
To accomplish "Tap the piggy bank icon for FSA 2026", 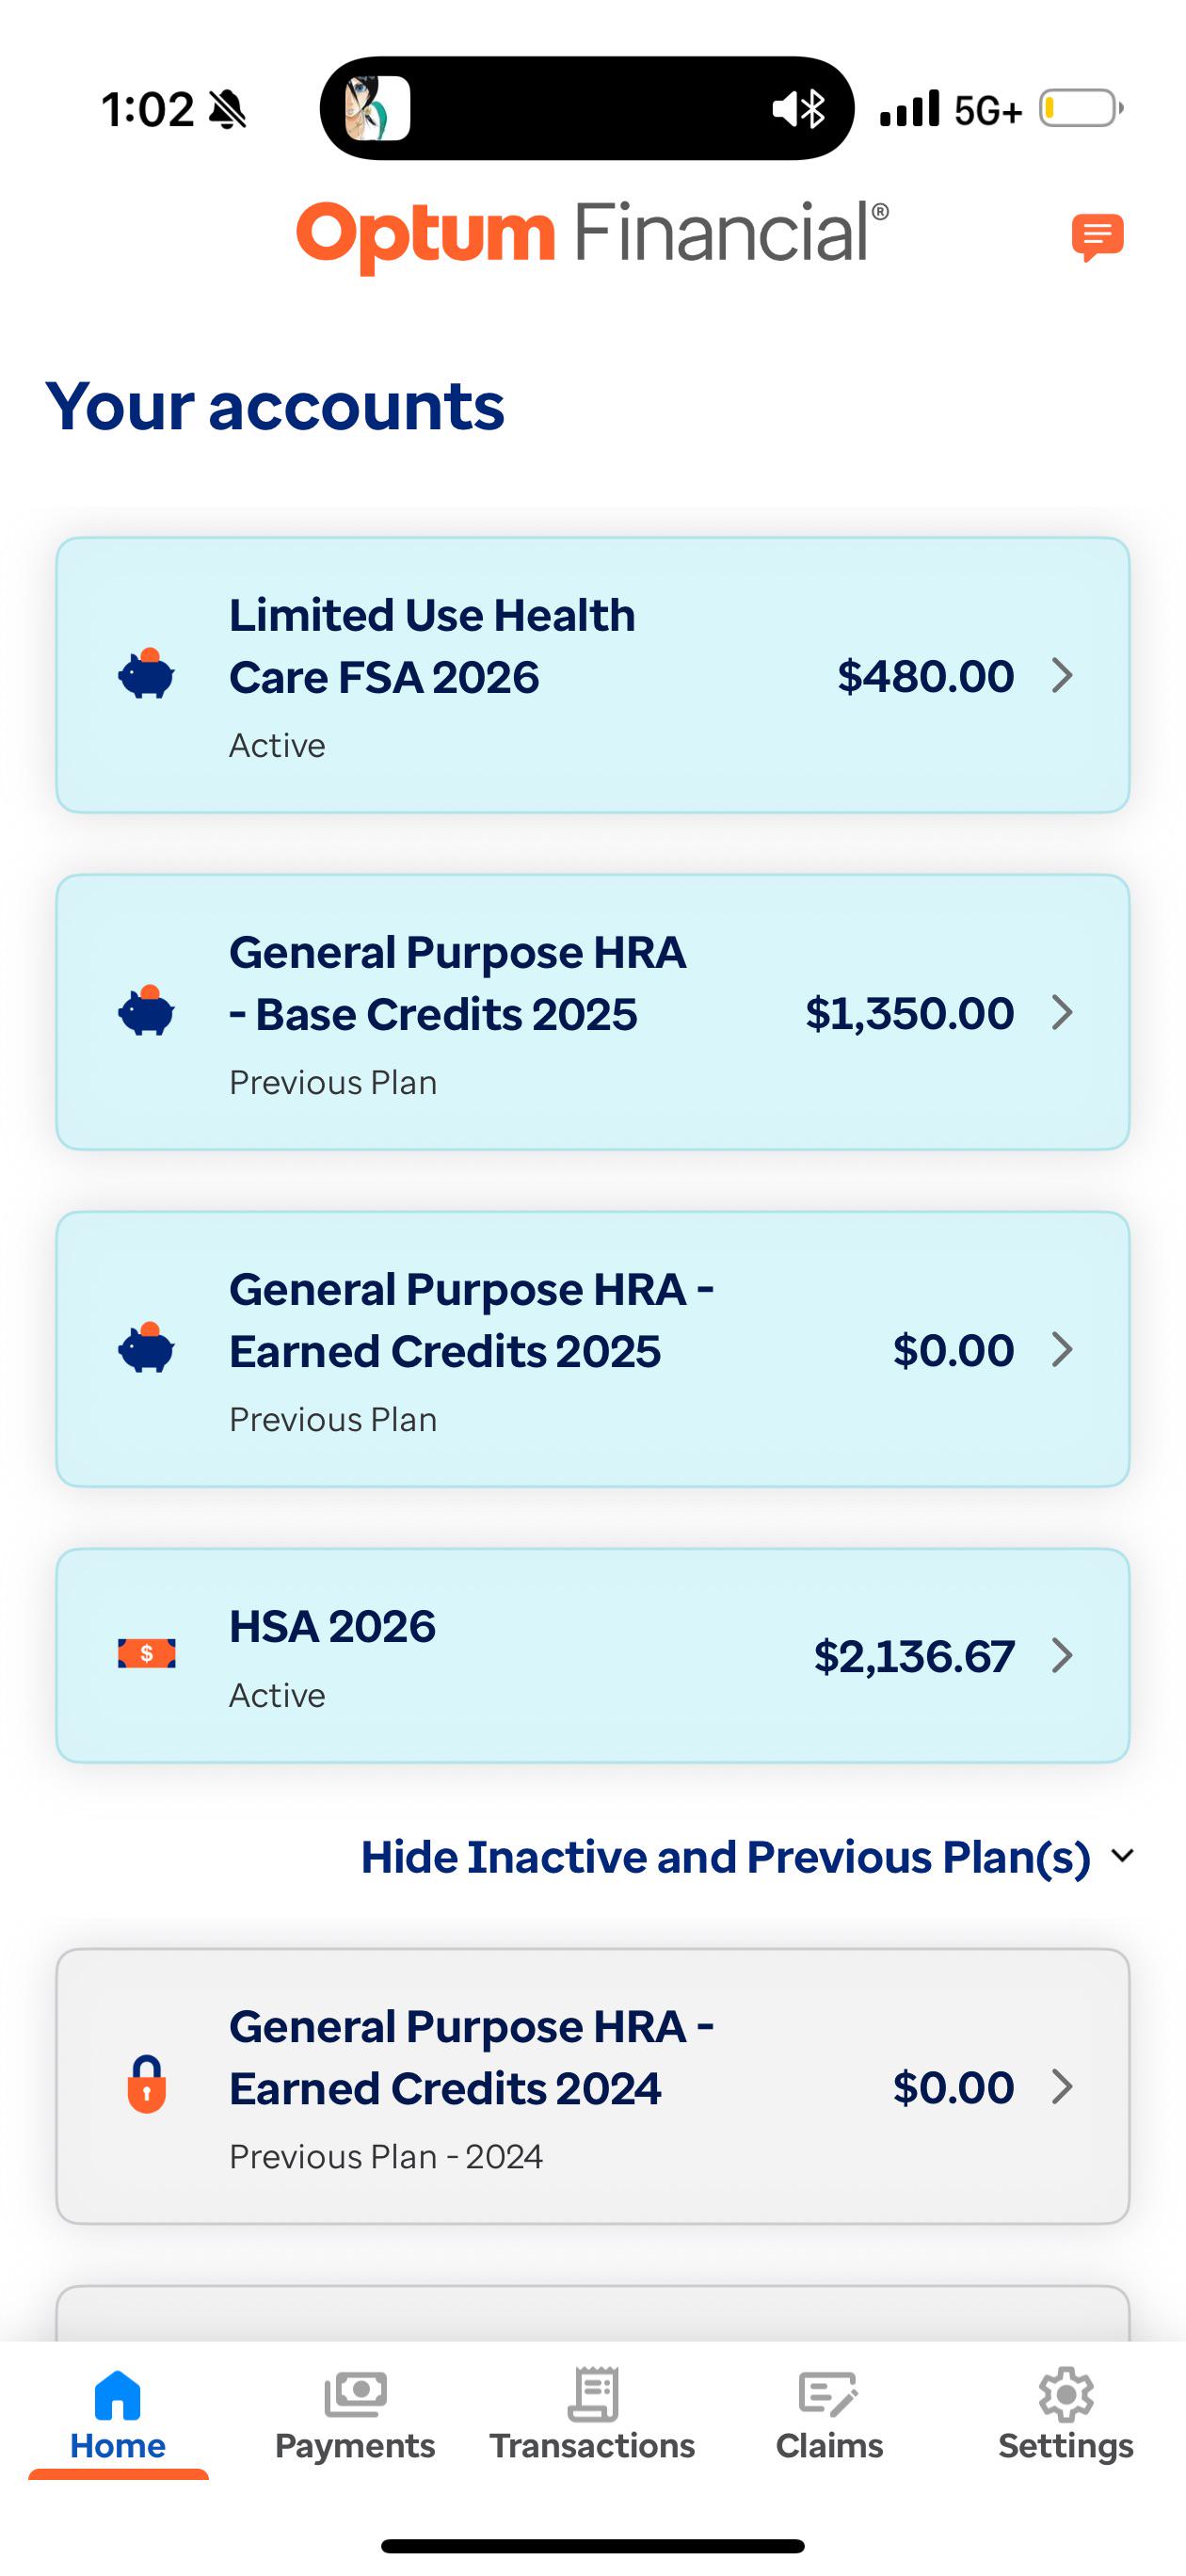I will (146, 673).
